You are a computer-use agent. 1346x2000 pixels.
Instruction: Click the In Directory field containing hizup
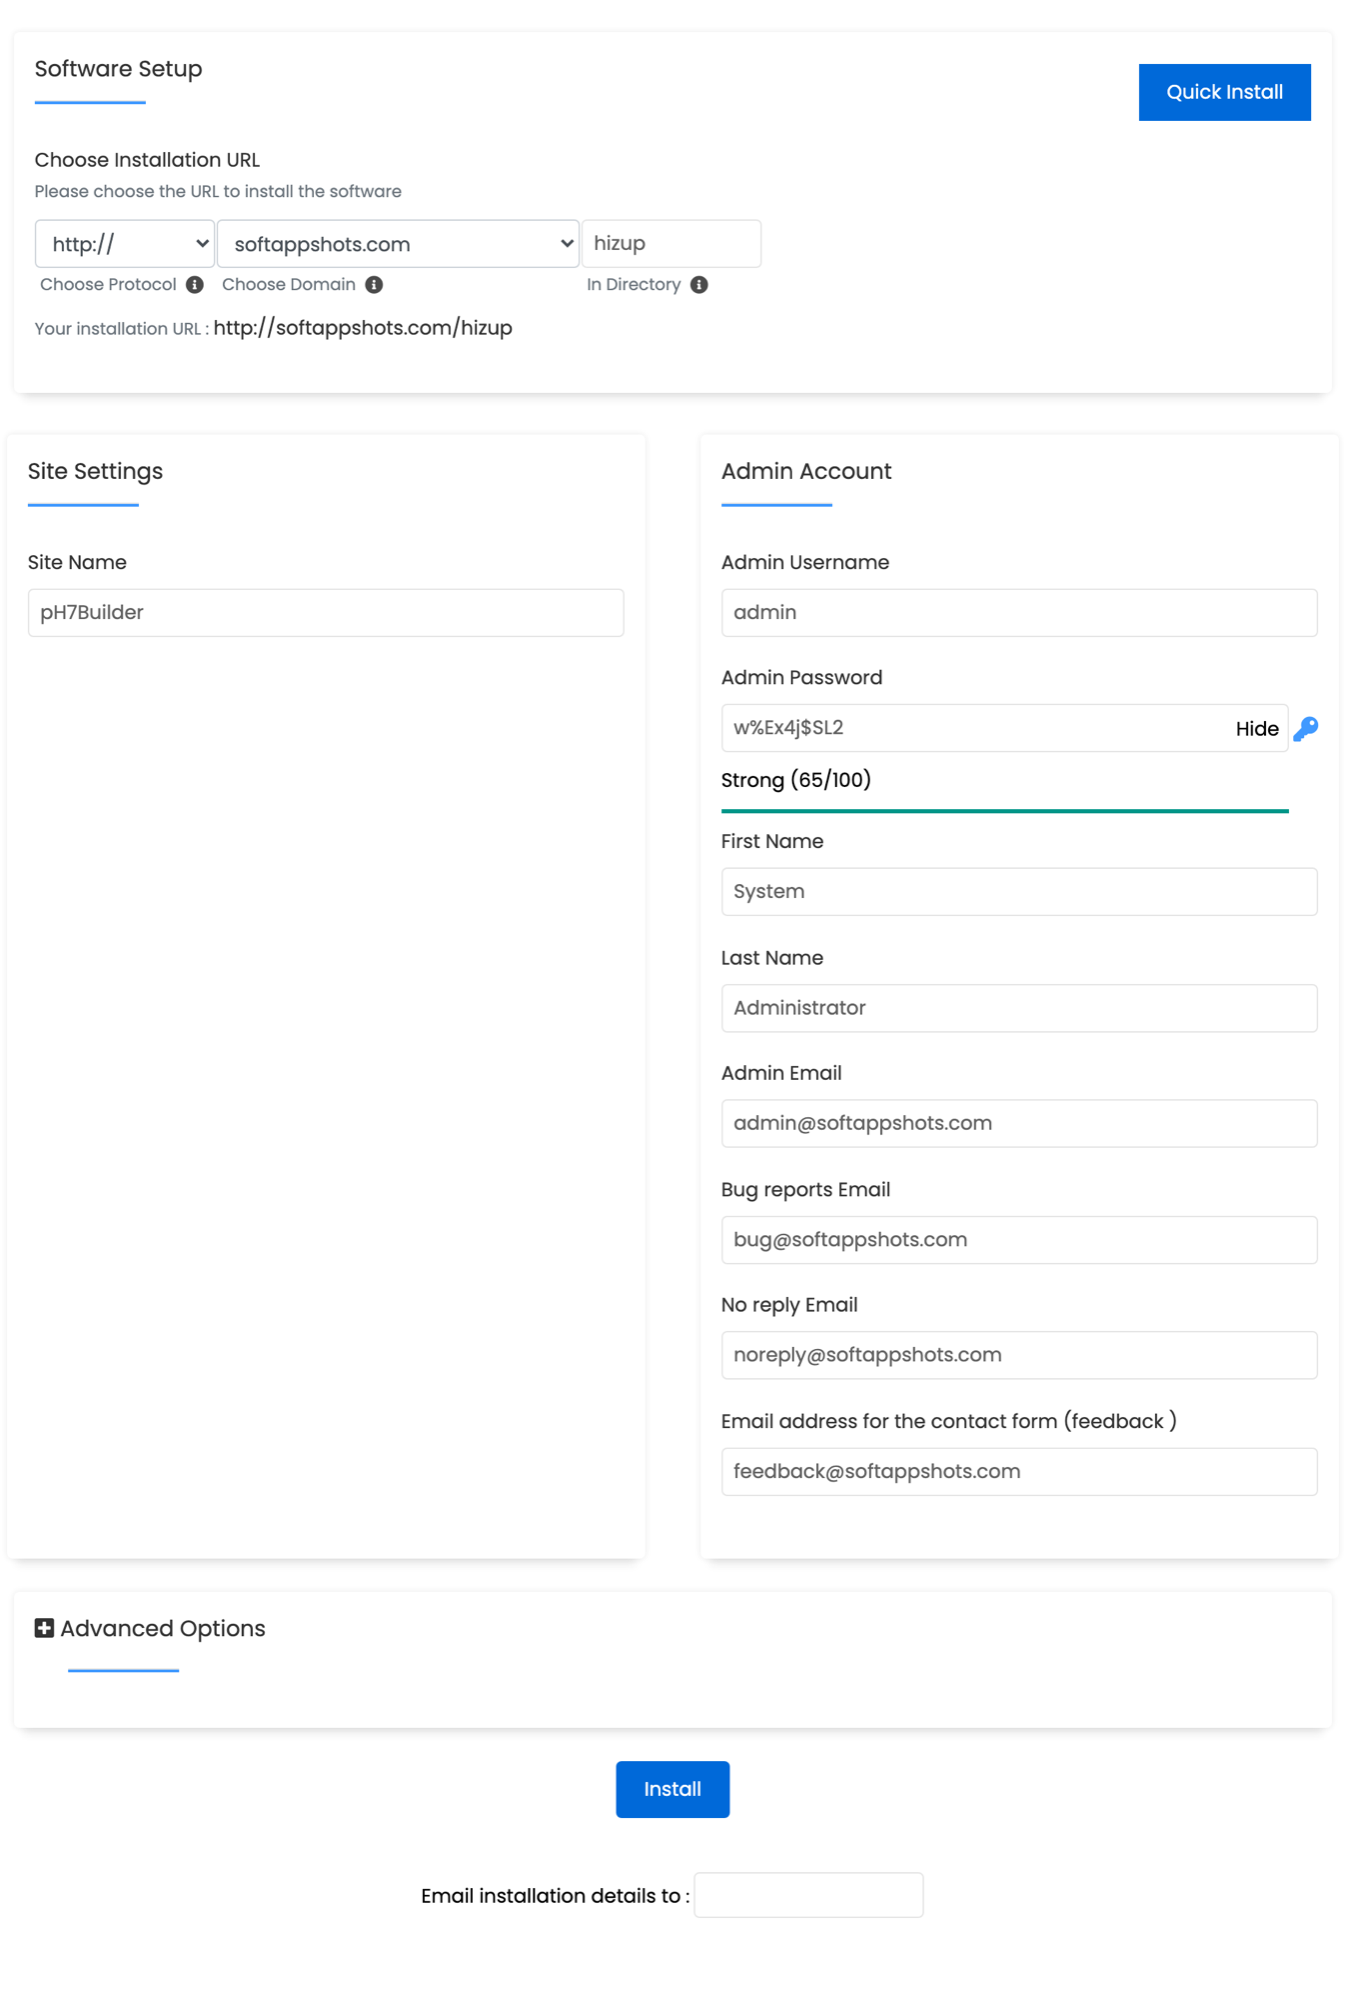point(671,243)
